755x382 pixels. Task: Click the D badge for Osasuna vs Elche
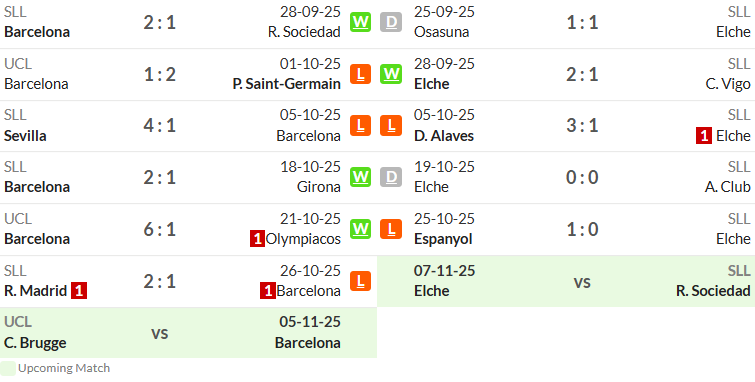391,22
